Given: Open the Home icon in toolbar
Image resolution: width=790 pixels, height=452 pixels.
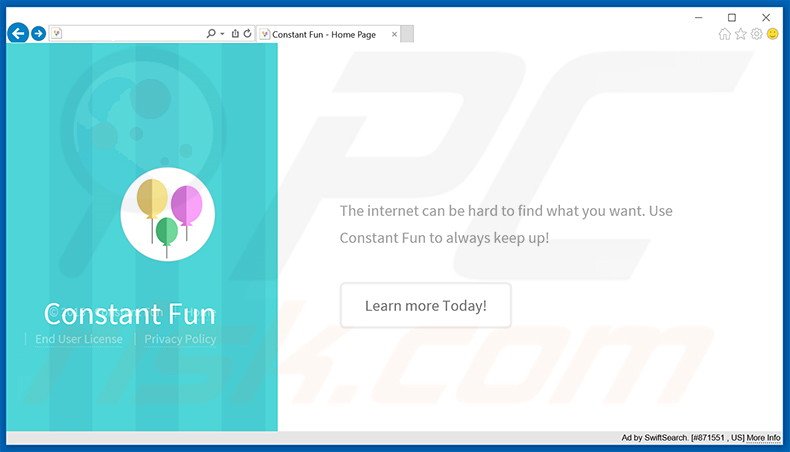Looking at the screenshot, I should coord(725,34).
